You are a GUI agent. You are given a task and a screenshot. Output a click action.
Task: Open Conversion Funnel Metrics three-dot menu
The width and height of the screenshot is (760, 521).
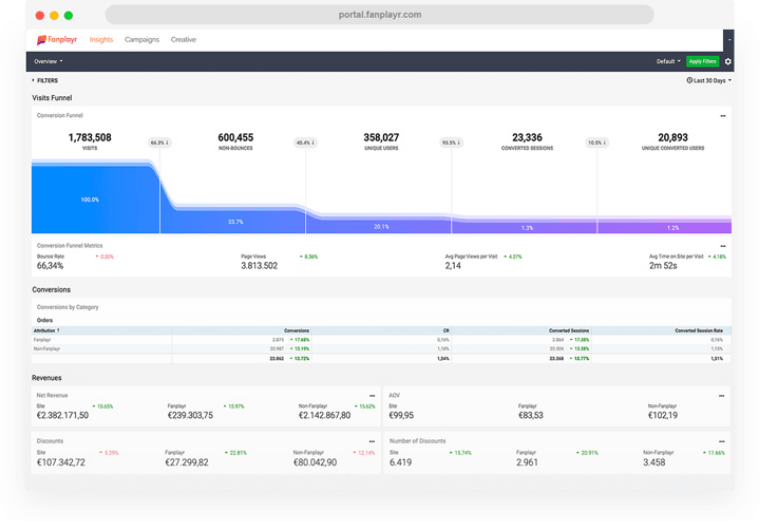723,245
